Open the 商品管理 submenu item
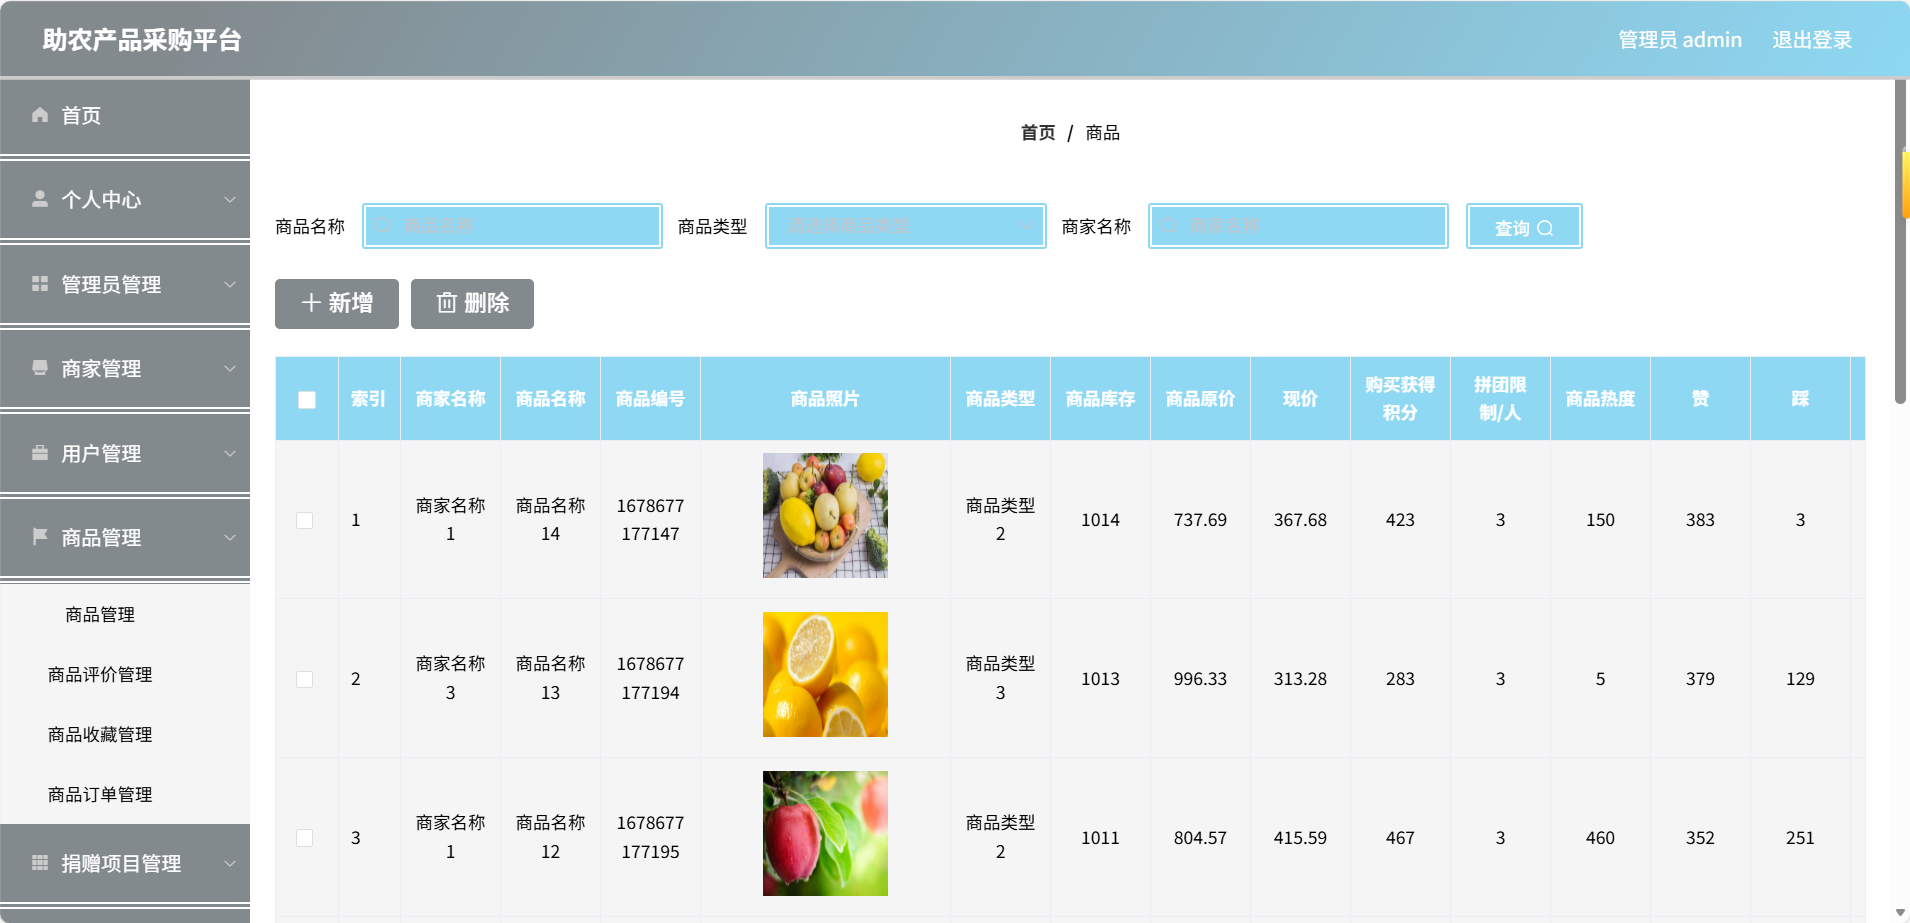The width and height of the screenshot is (1910, 923). tap(100, 615)
